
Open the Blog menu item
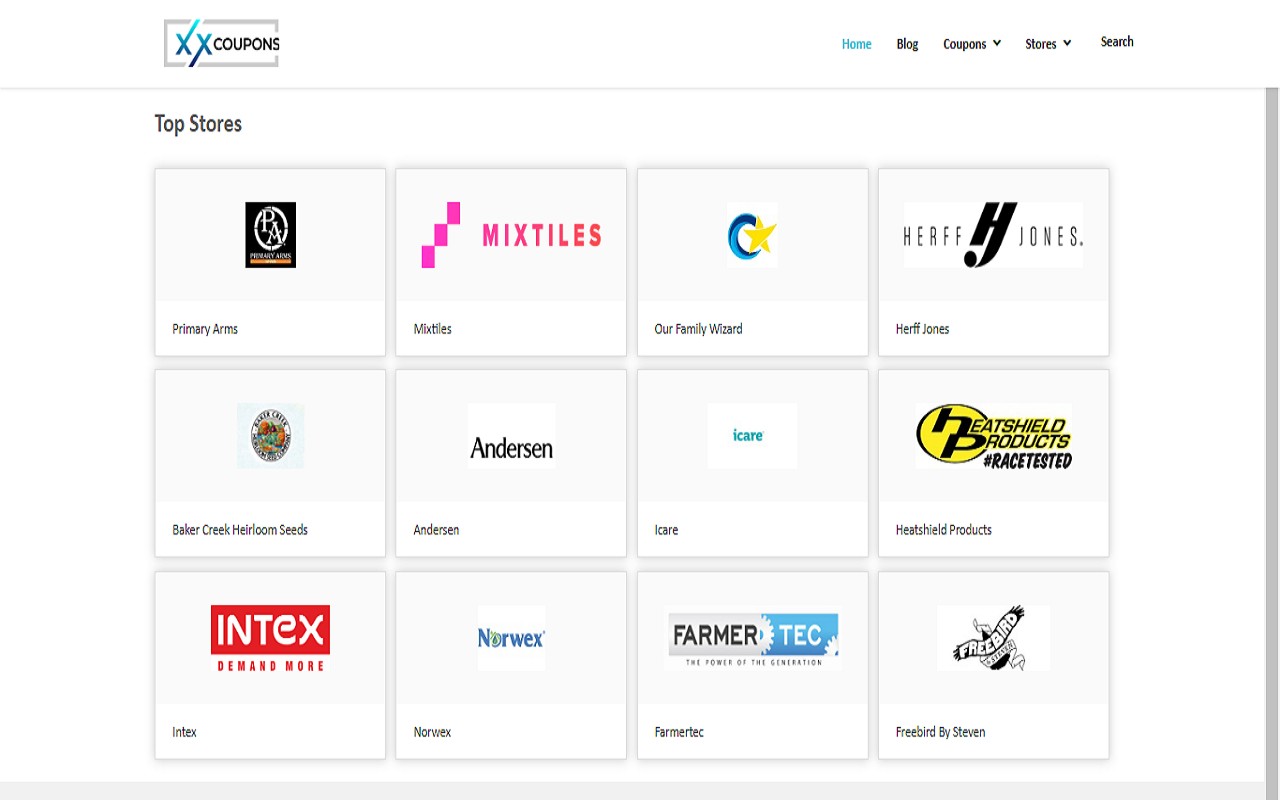point(908,44)
